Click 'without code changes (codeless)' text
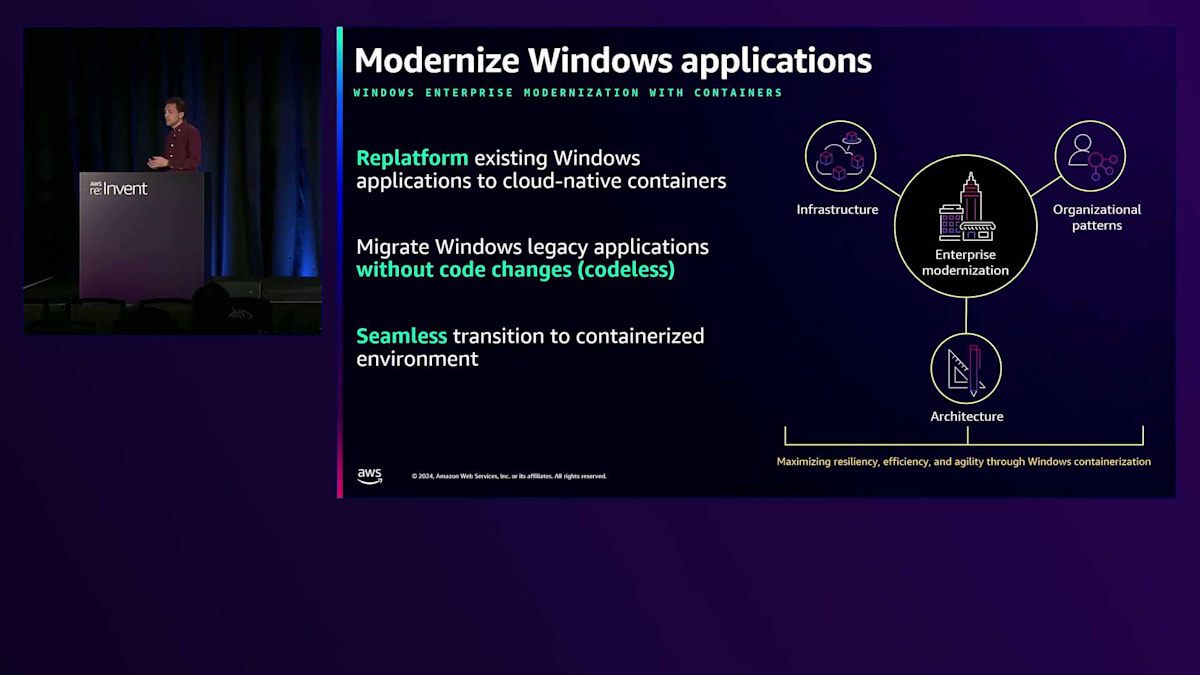This screenshot has width=1200, height=675. pos(516,270)
